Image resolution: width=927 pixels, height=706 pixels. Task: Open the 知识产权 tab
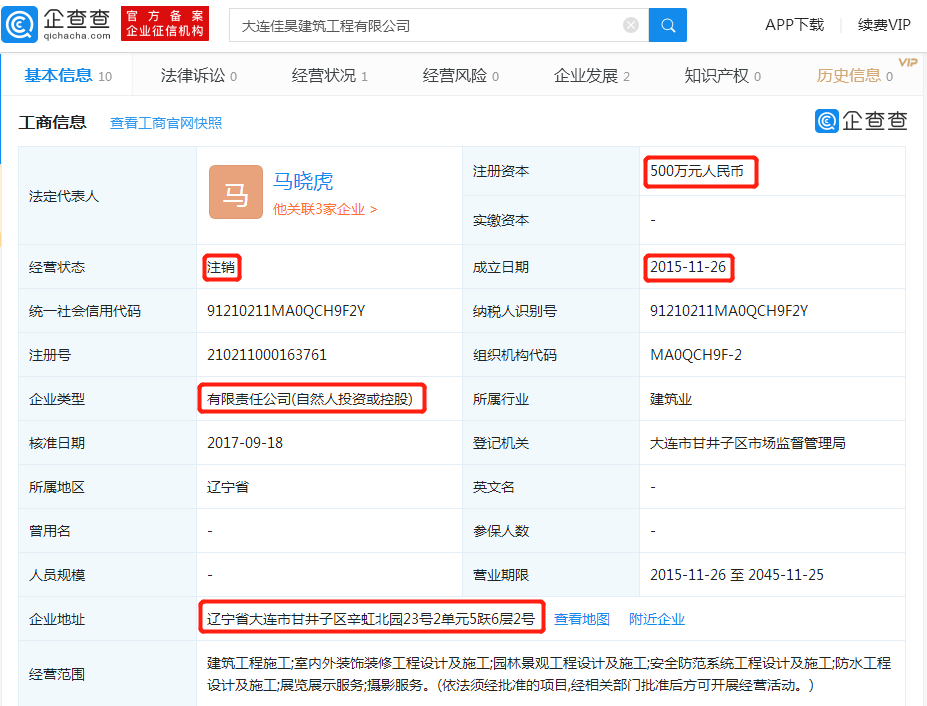tap(722, 76)
